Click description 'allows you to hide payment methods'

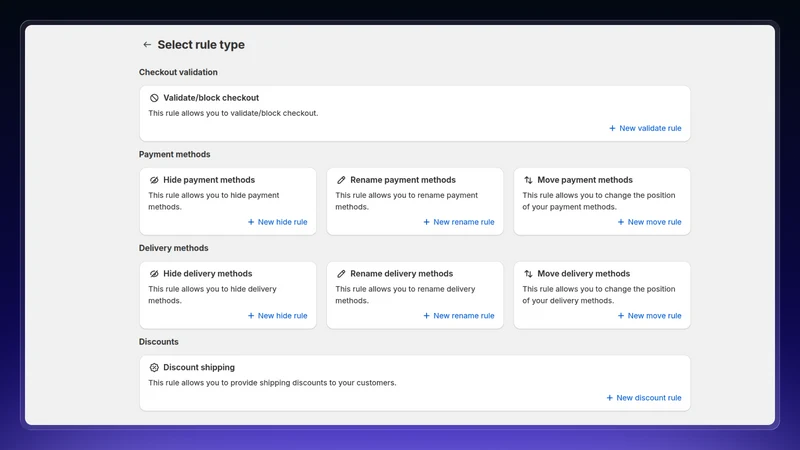[214, 201]
